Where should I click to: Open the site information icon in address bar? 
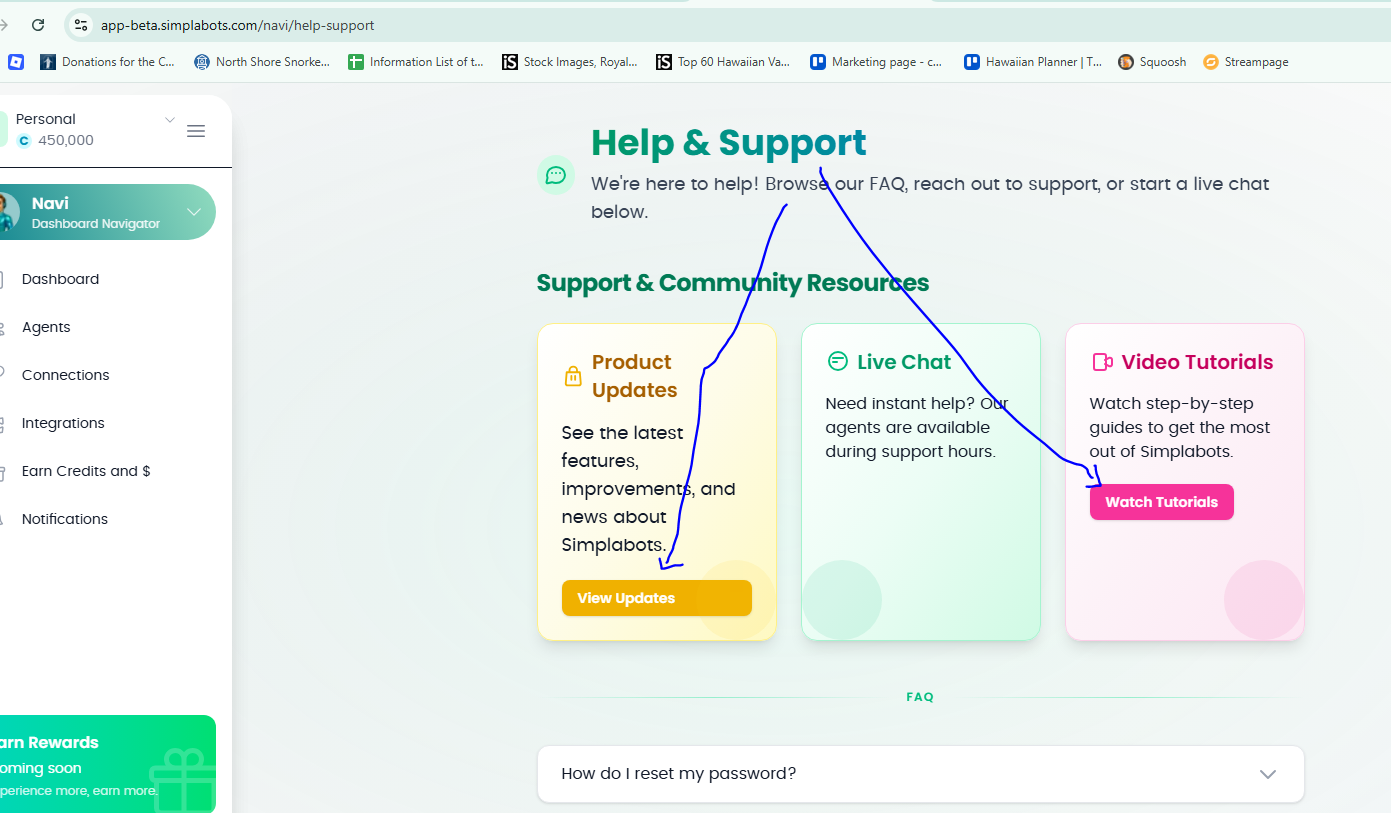coord(82,25)
